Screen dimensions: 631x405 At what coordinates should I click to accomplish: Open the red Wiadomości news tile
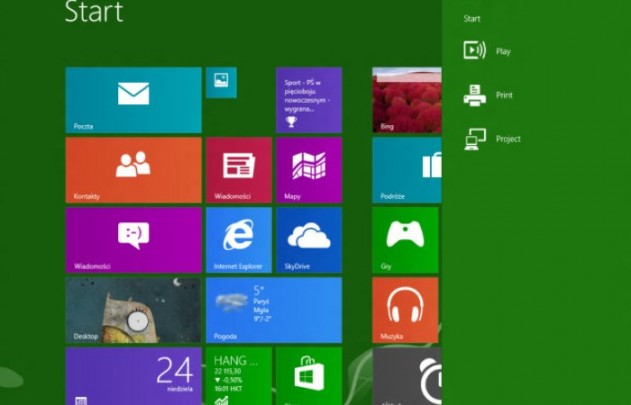click(238, 170)
